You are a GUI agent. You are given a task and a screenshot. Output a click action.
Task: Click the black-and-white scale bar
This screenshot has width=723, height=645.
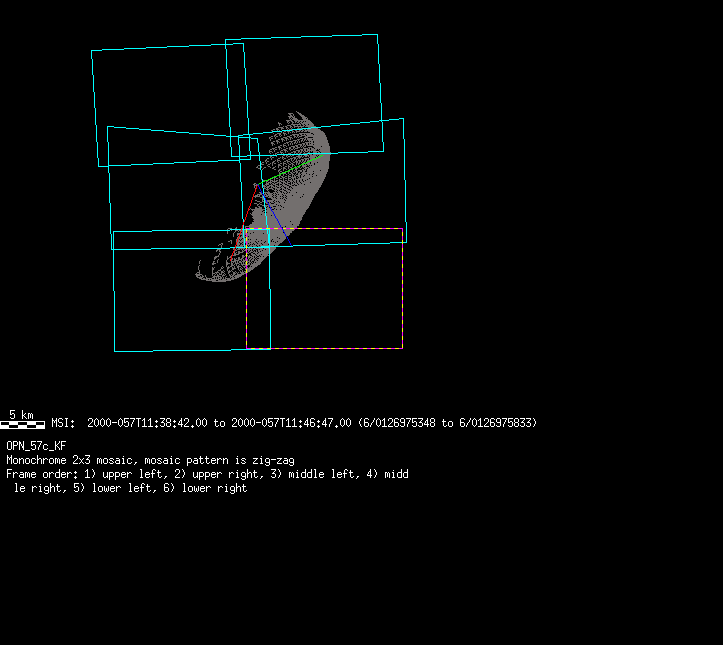click(x=23, y=425)
